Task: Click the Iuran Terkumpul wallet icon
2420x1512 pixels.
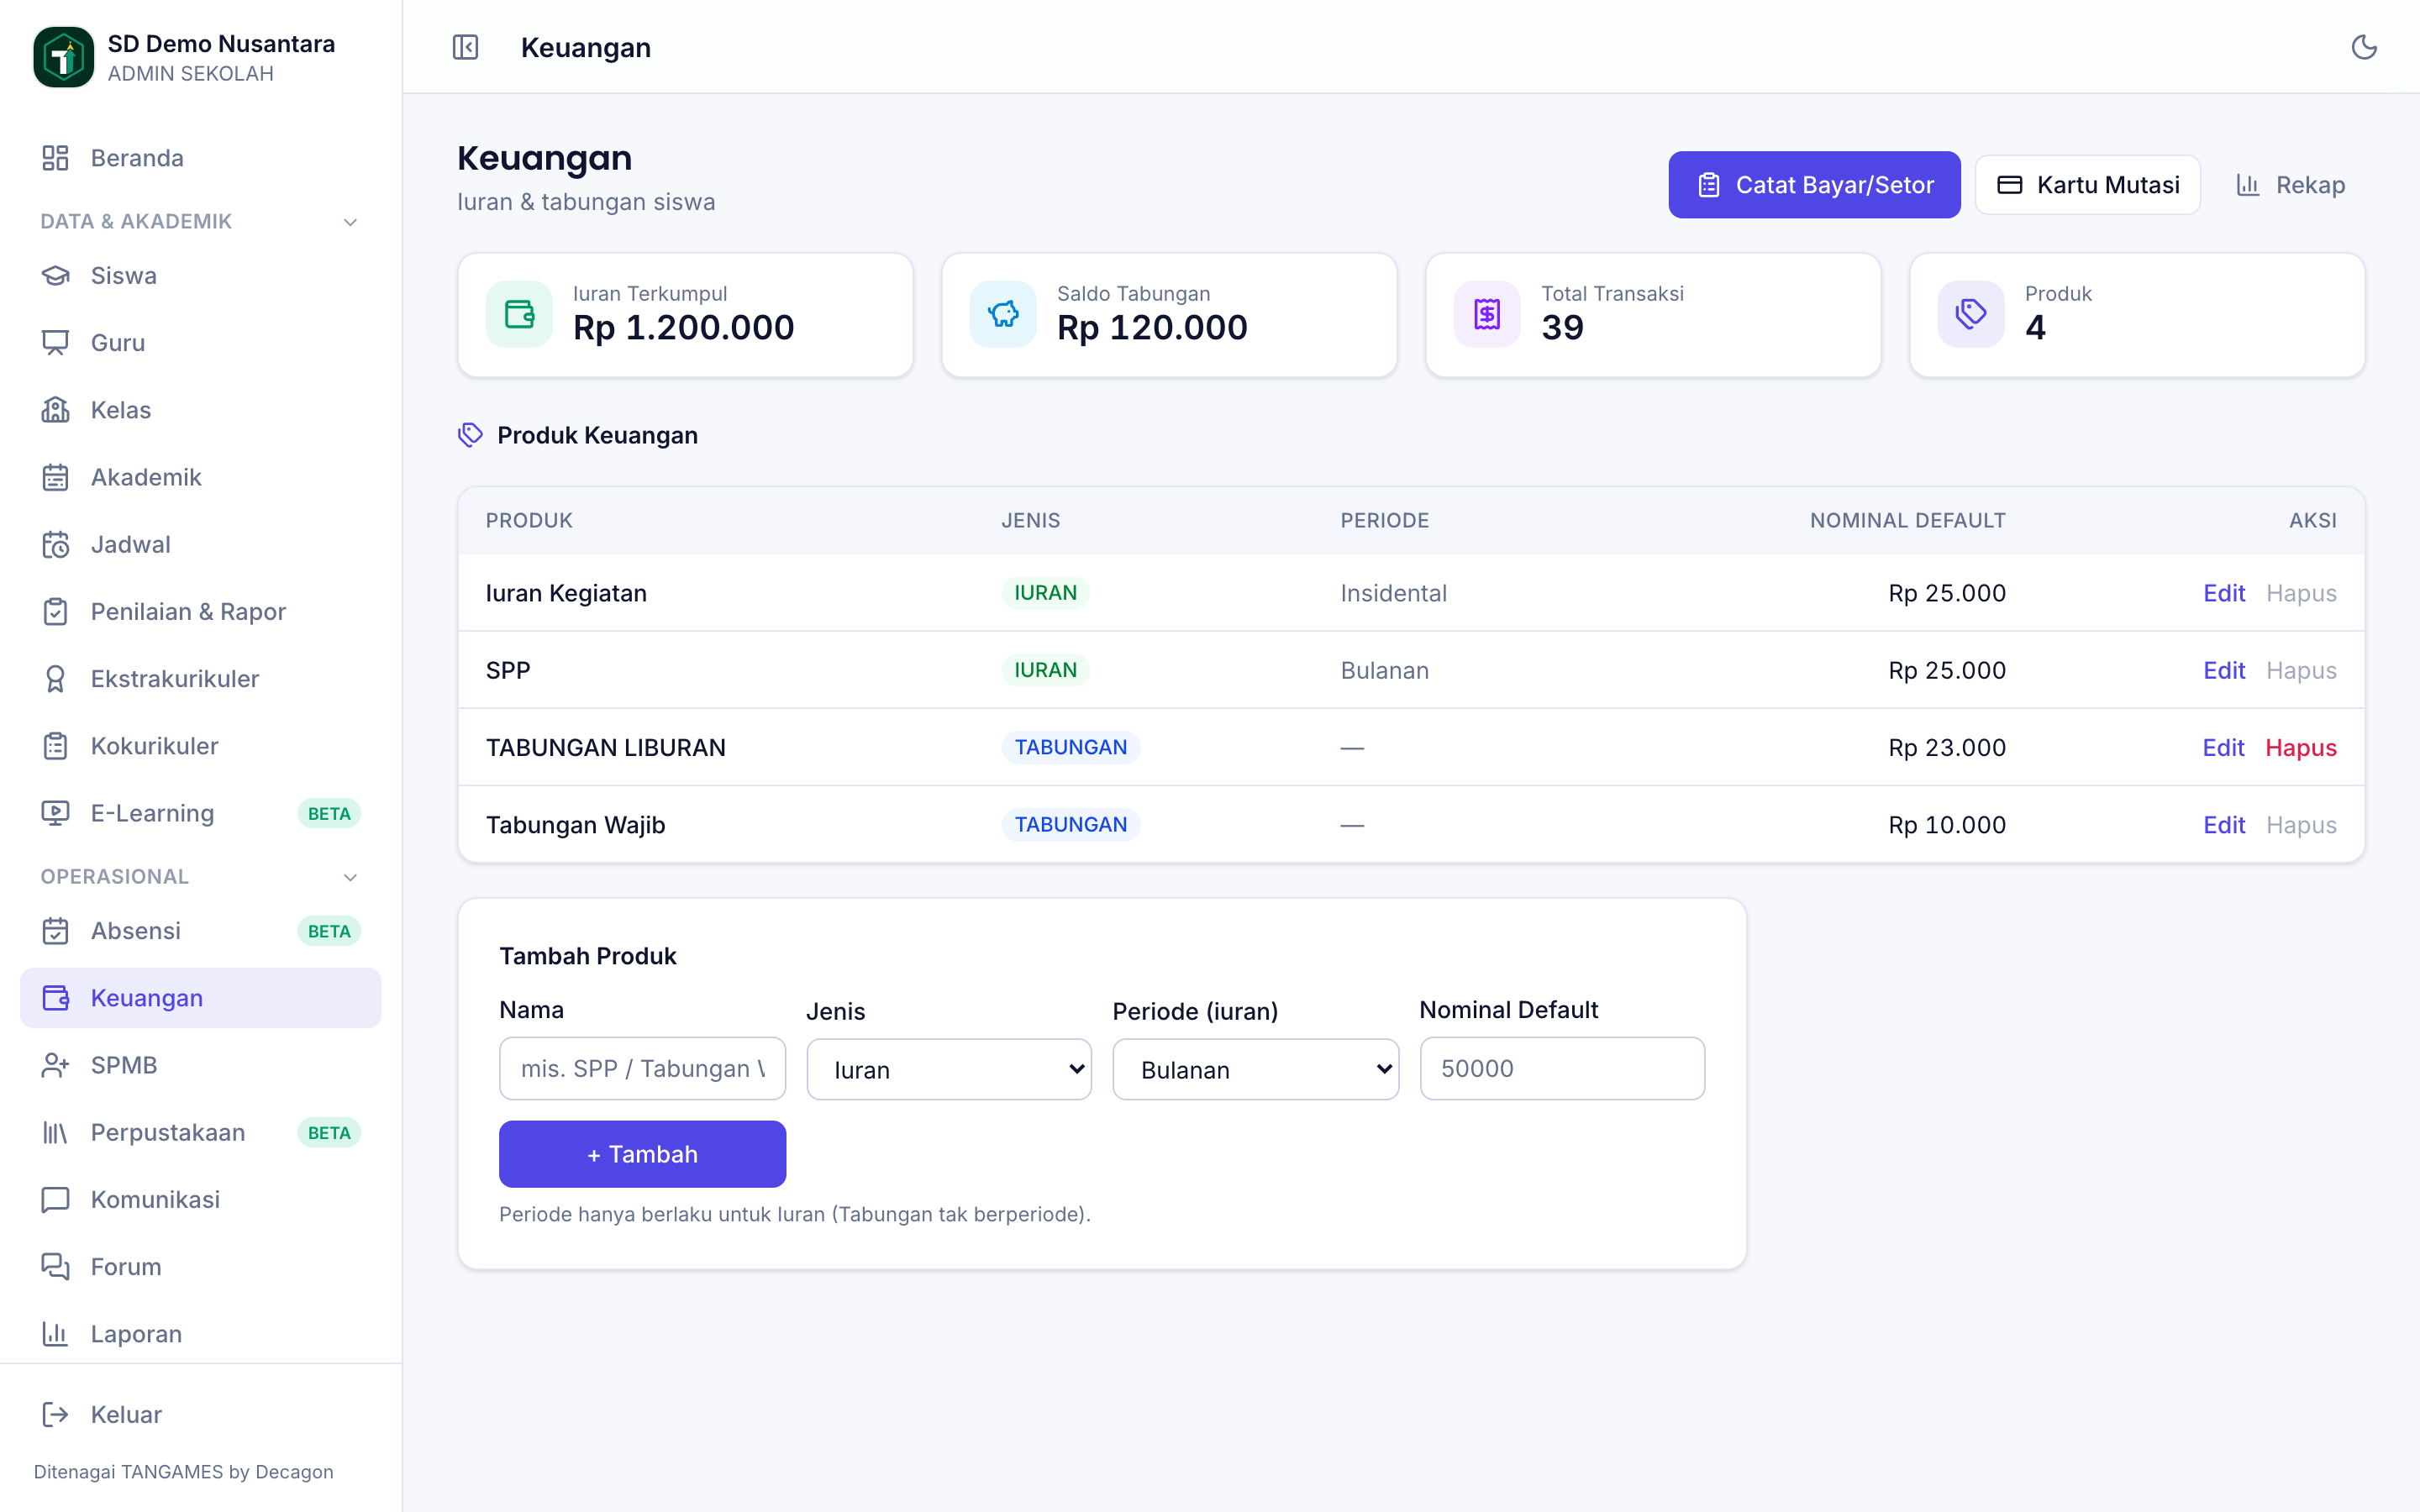Action: [519, 314]
